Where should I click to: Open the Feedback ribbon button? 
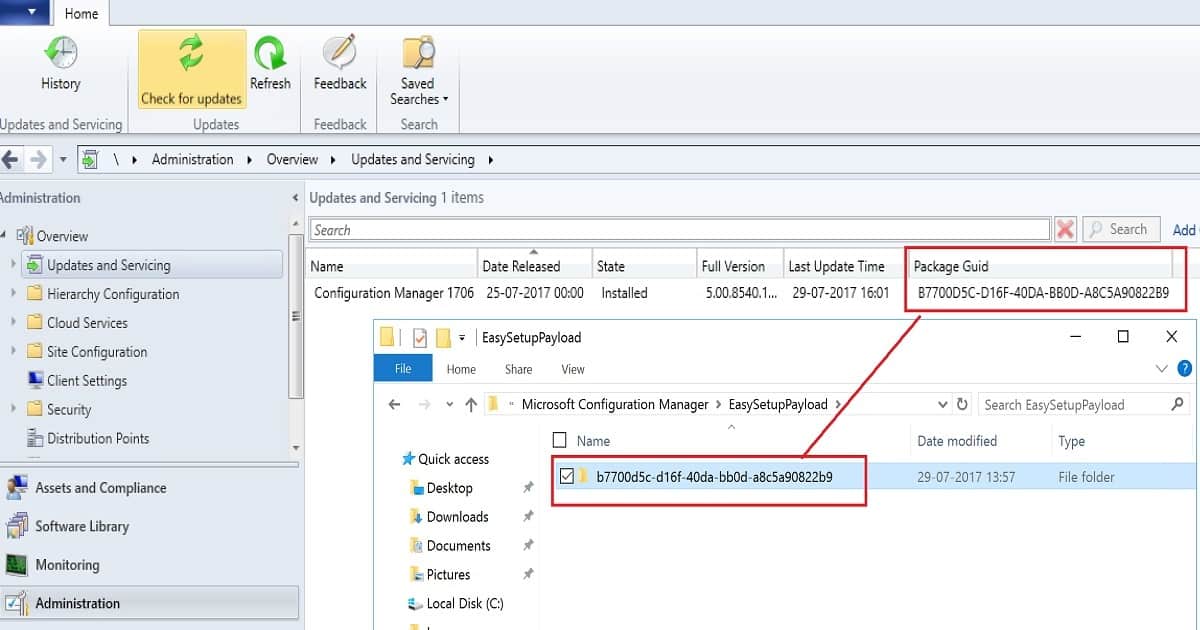[340, 65]
